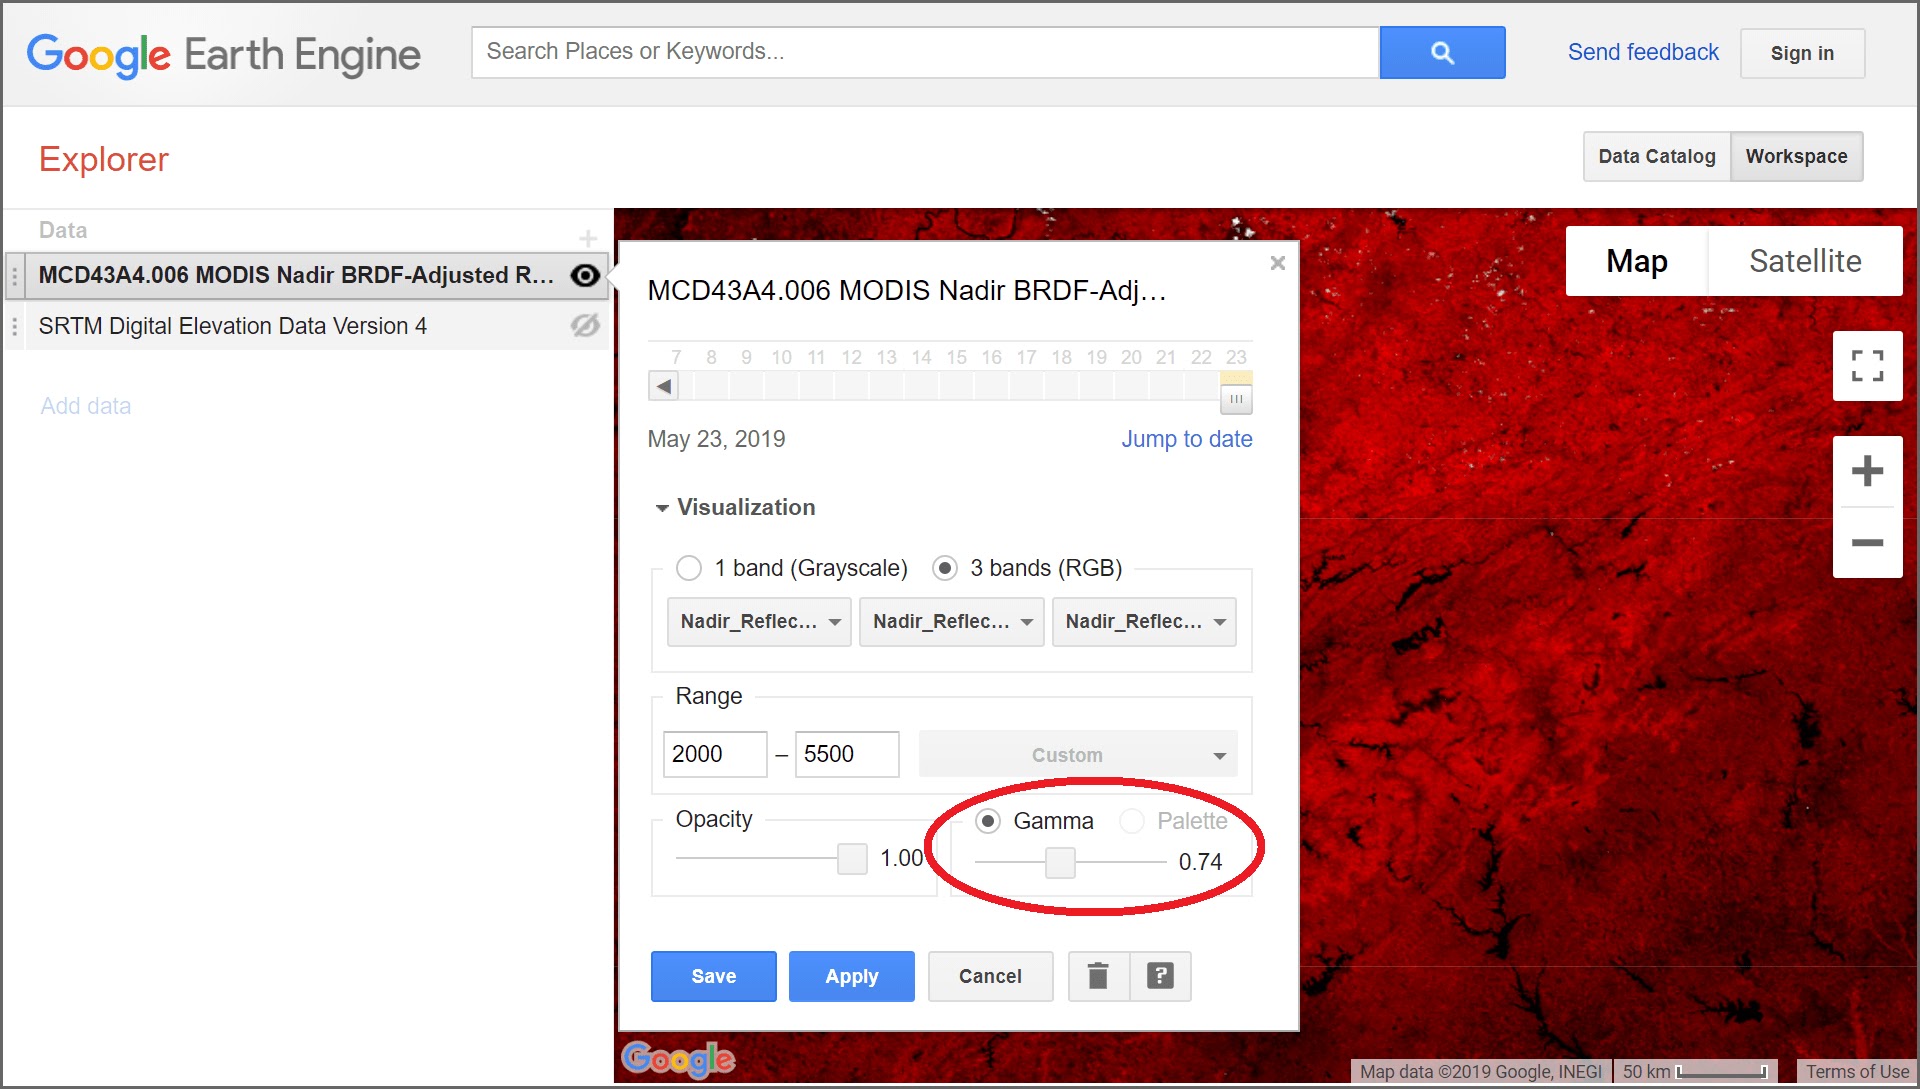Zoom in on the map
The height and width of the screenshot is (1089, 1920).
coord(1867,471)
